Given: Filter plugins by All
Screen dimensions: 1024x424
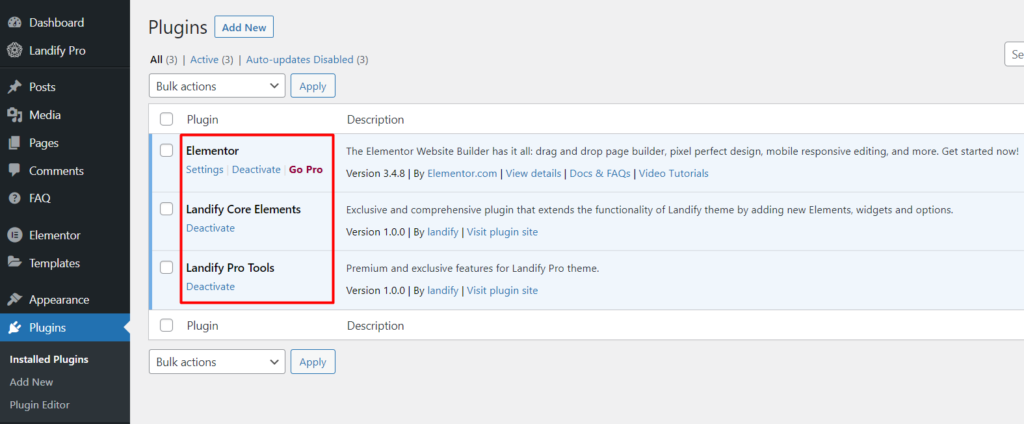Looking at the screenshot, I should pyautogui.click(x=156, y=60).
